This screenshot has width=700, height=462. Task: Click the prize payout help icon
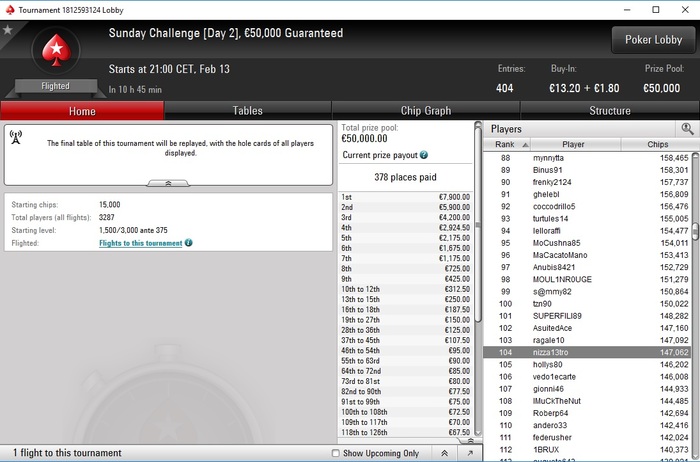pyautogui.click(x=424, y=155)
